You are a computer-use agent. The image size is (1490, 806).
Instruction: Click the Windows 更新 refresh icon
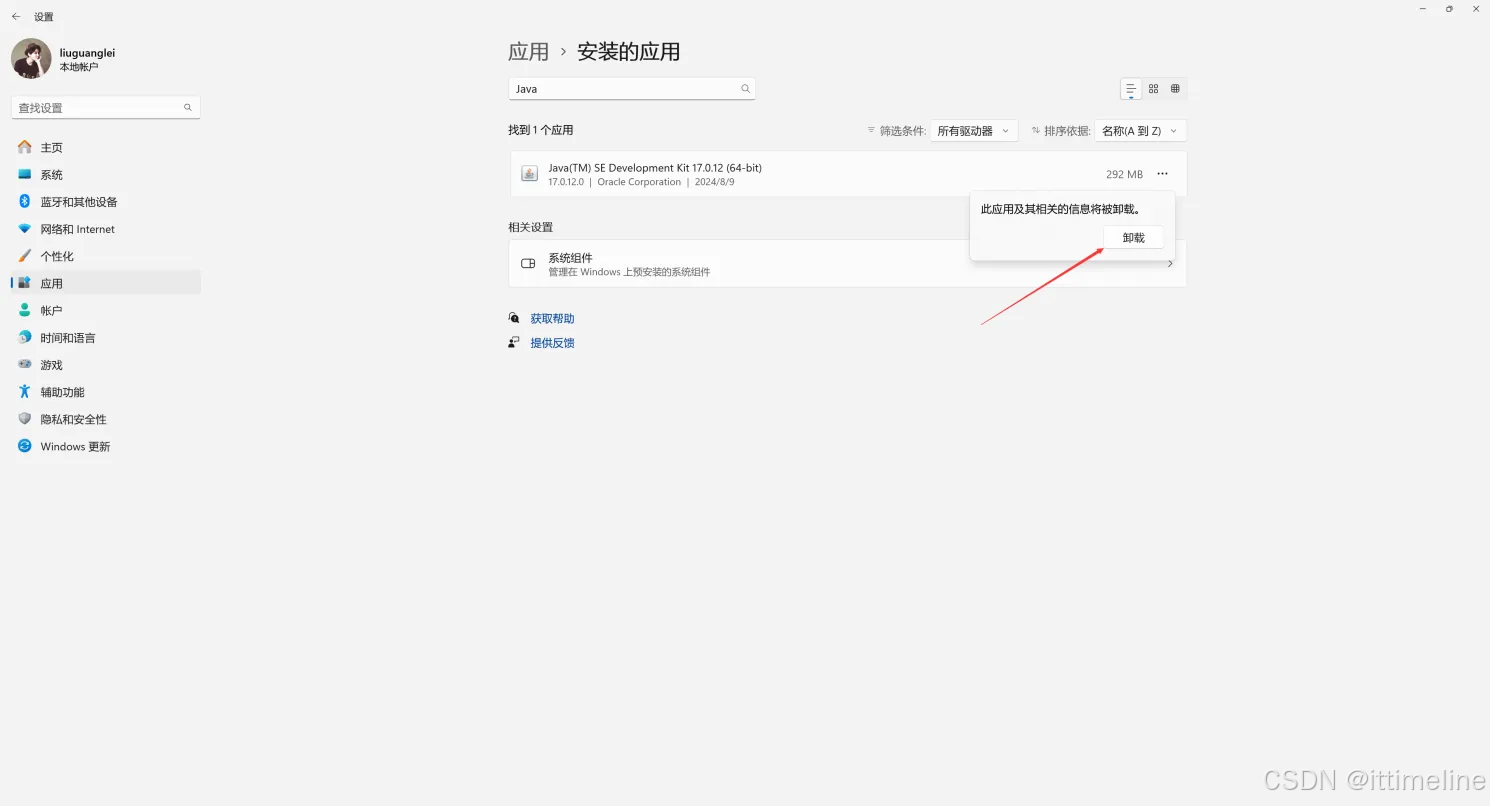pos(25,446)
